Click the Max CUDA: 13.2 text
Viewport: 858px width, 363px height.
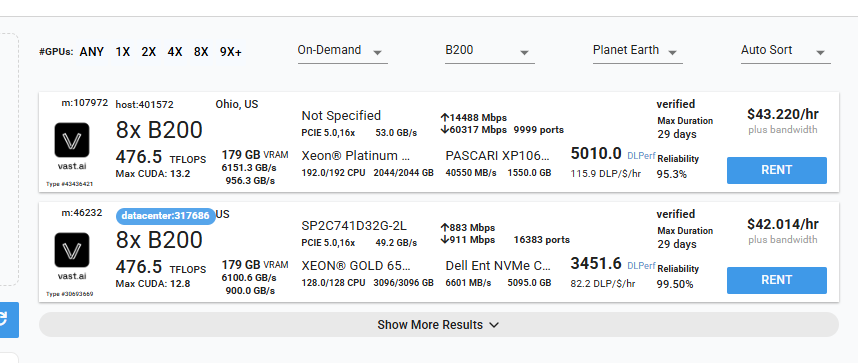click(153, 174)
